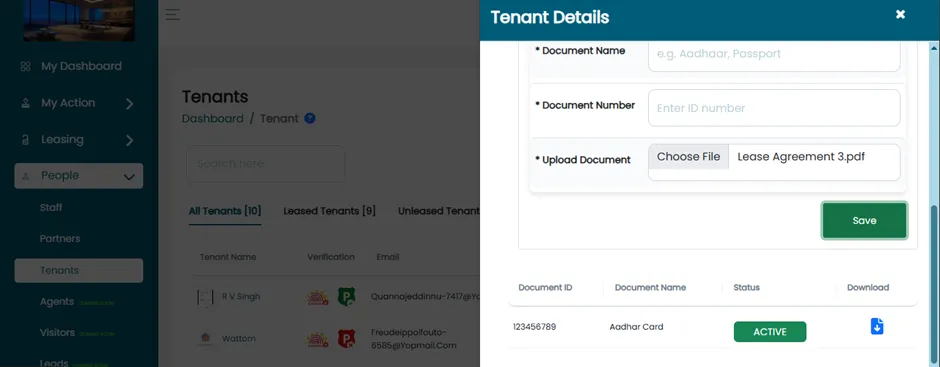Select Tenants in the sidebar

point(79,270)
